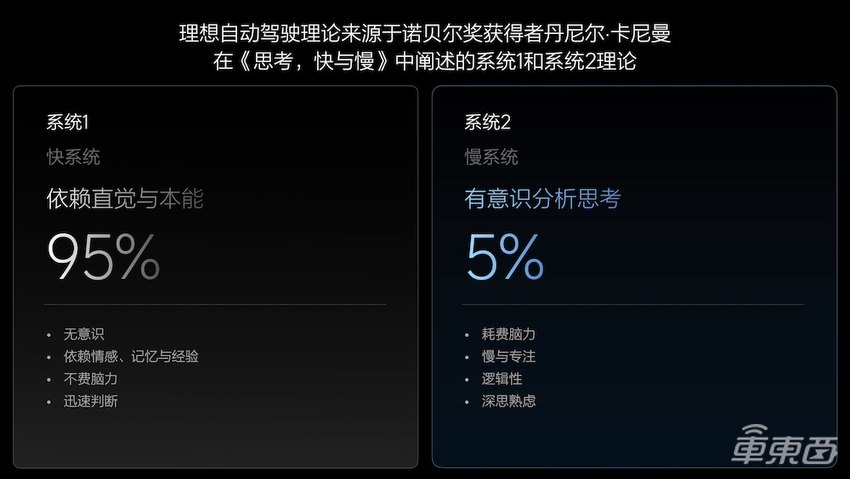
Task: Click the 深思熟虑 bullet
Action: 509,401
